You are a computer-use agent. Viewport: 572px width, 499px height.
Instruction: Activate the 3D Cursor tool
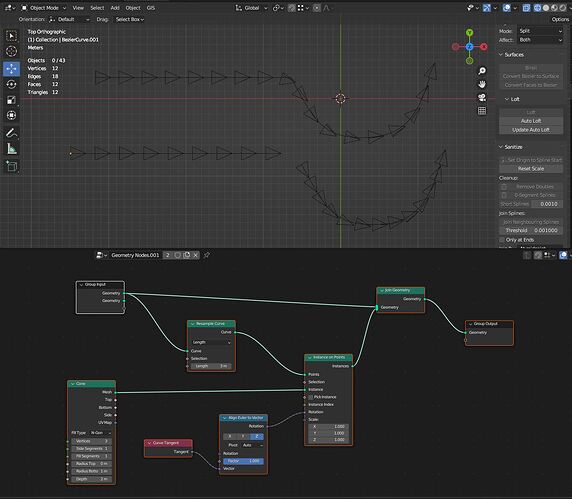tap(11, 51)
